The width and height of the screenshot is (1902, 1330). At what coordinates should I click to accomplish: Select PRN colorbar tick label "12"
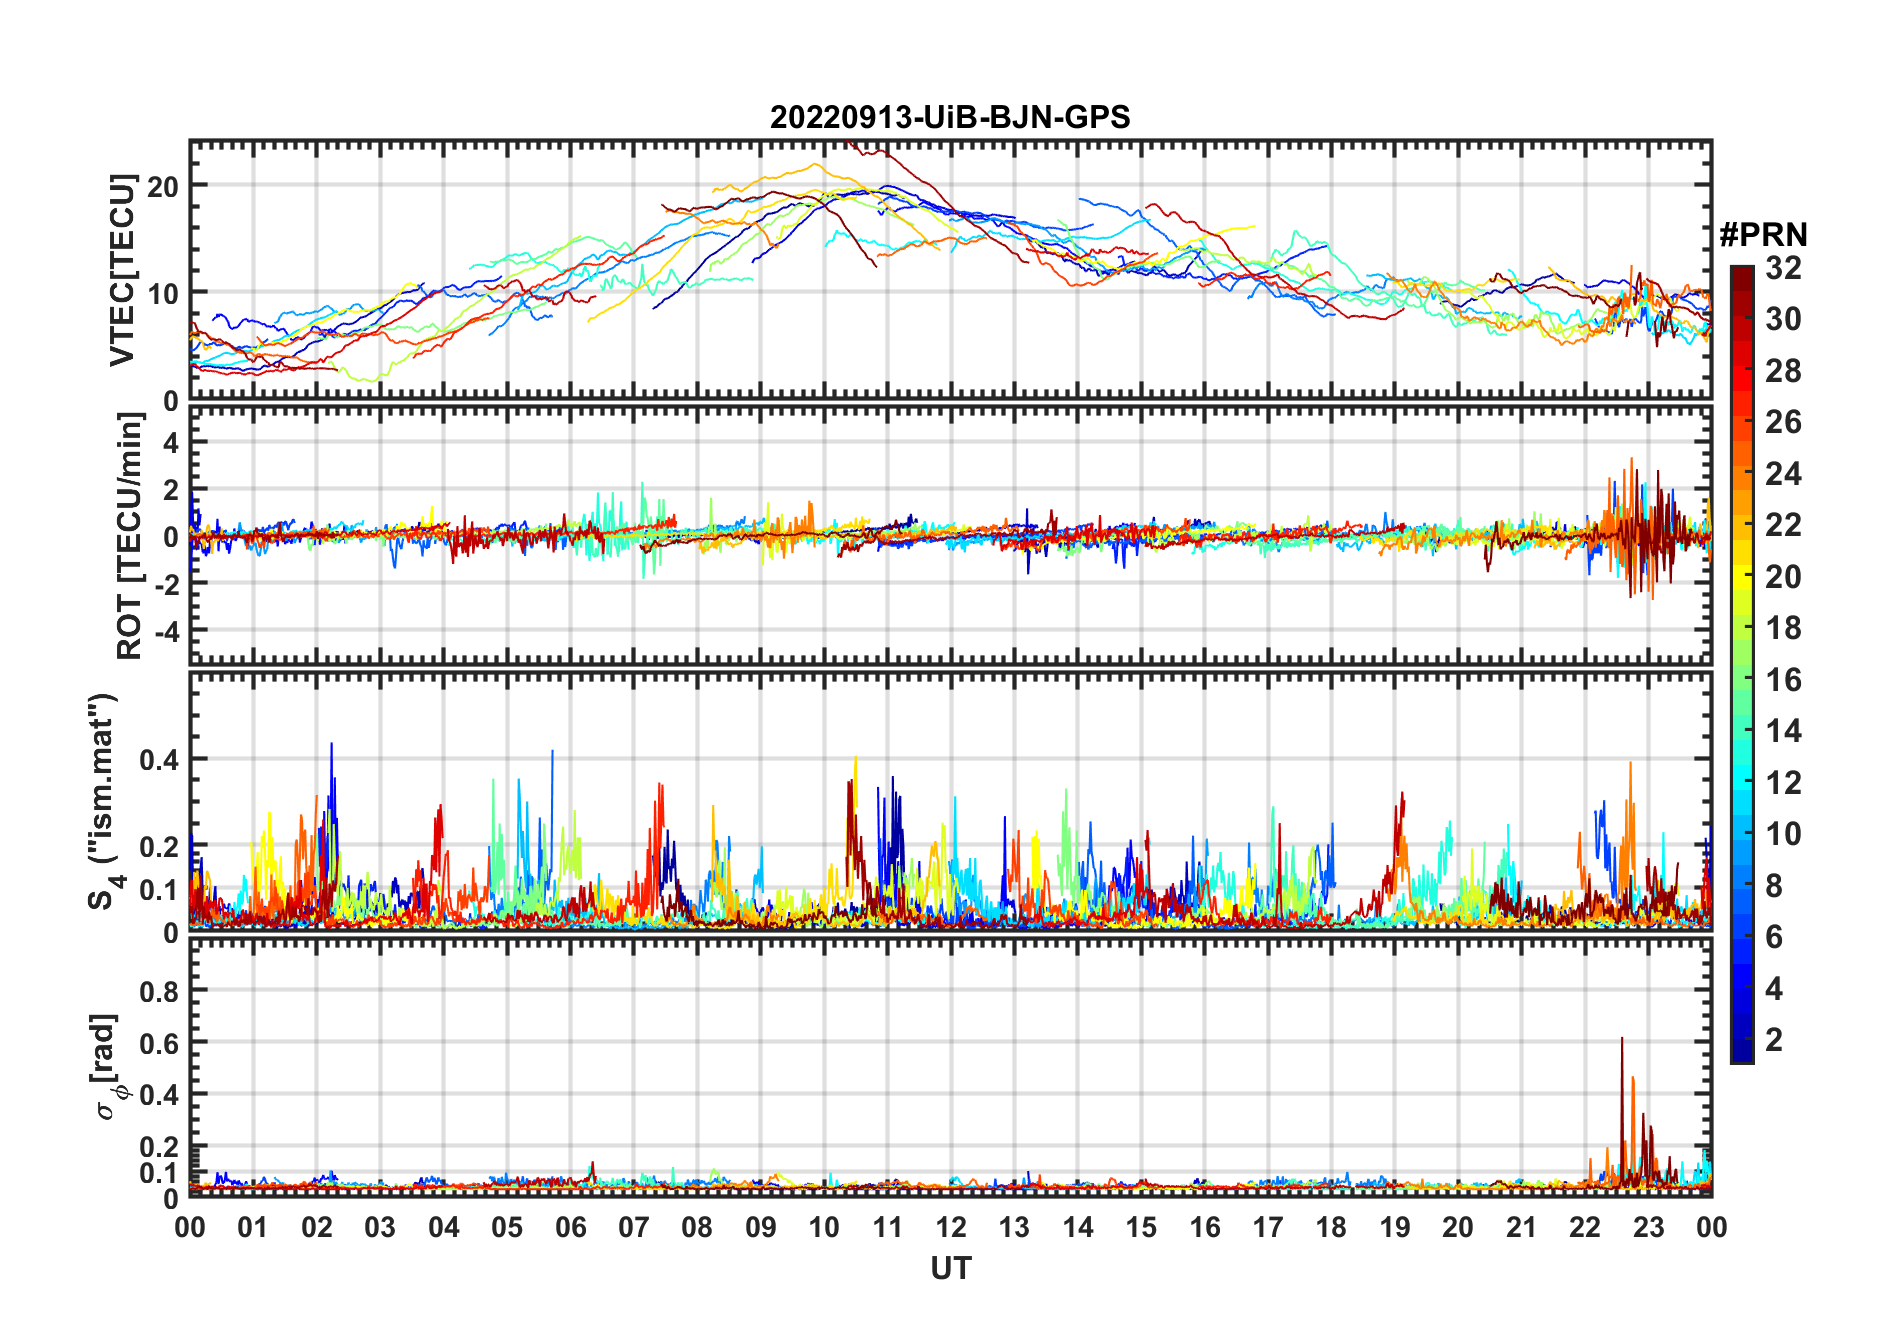pos(1784,783)
